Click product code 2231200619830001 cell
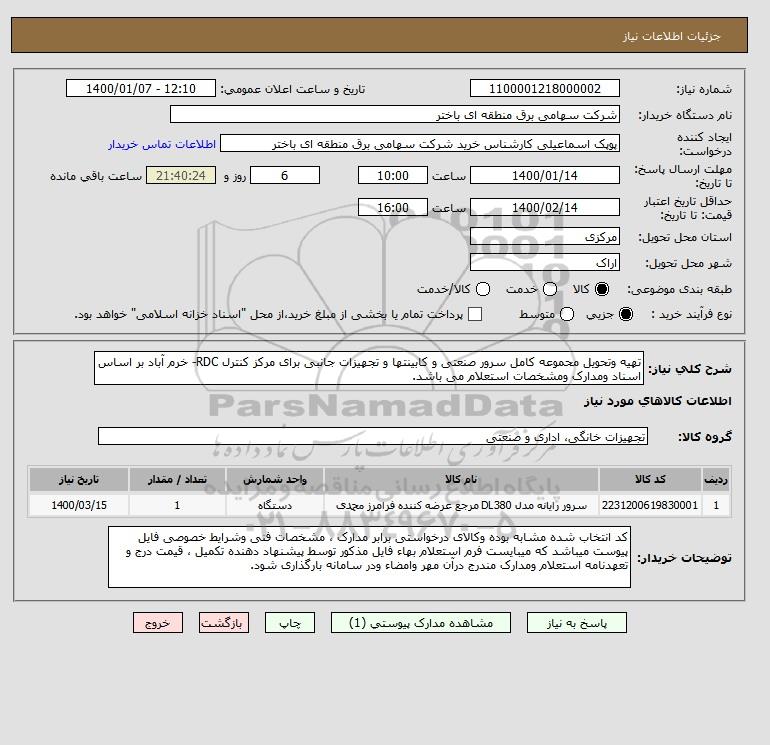This screenshot has height=745, width=770. (650, 505)
